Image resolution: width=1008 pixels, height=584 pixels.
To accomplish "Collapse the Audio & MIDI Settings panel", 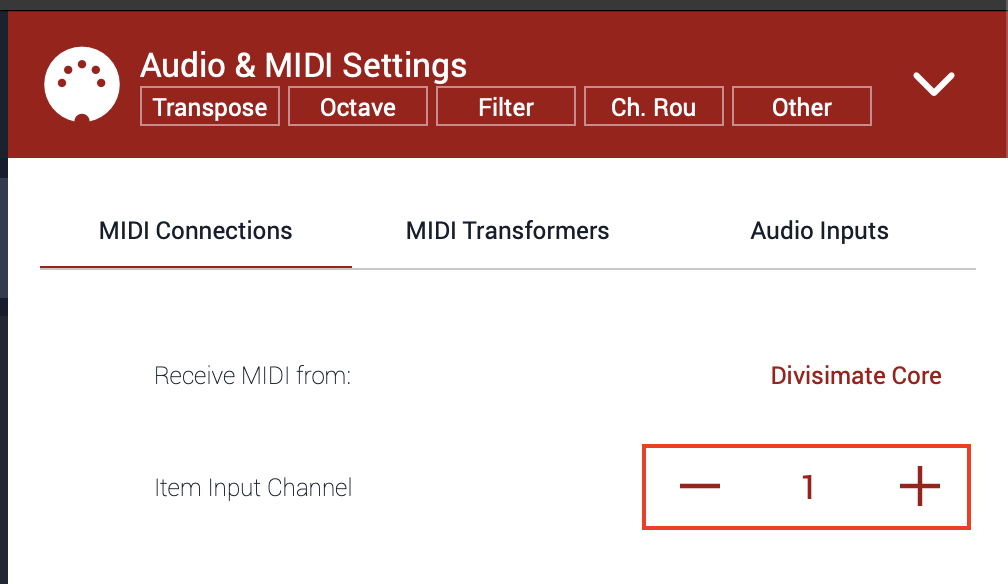I will click(934, 84).
